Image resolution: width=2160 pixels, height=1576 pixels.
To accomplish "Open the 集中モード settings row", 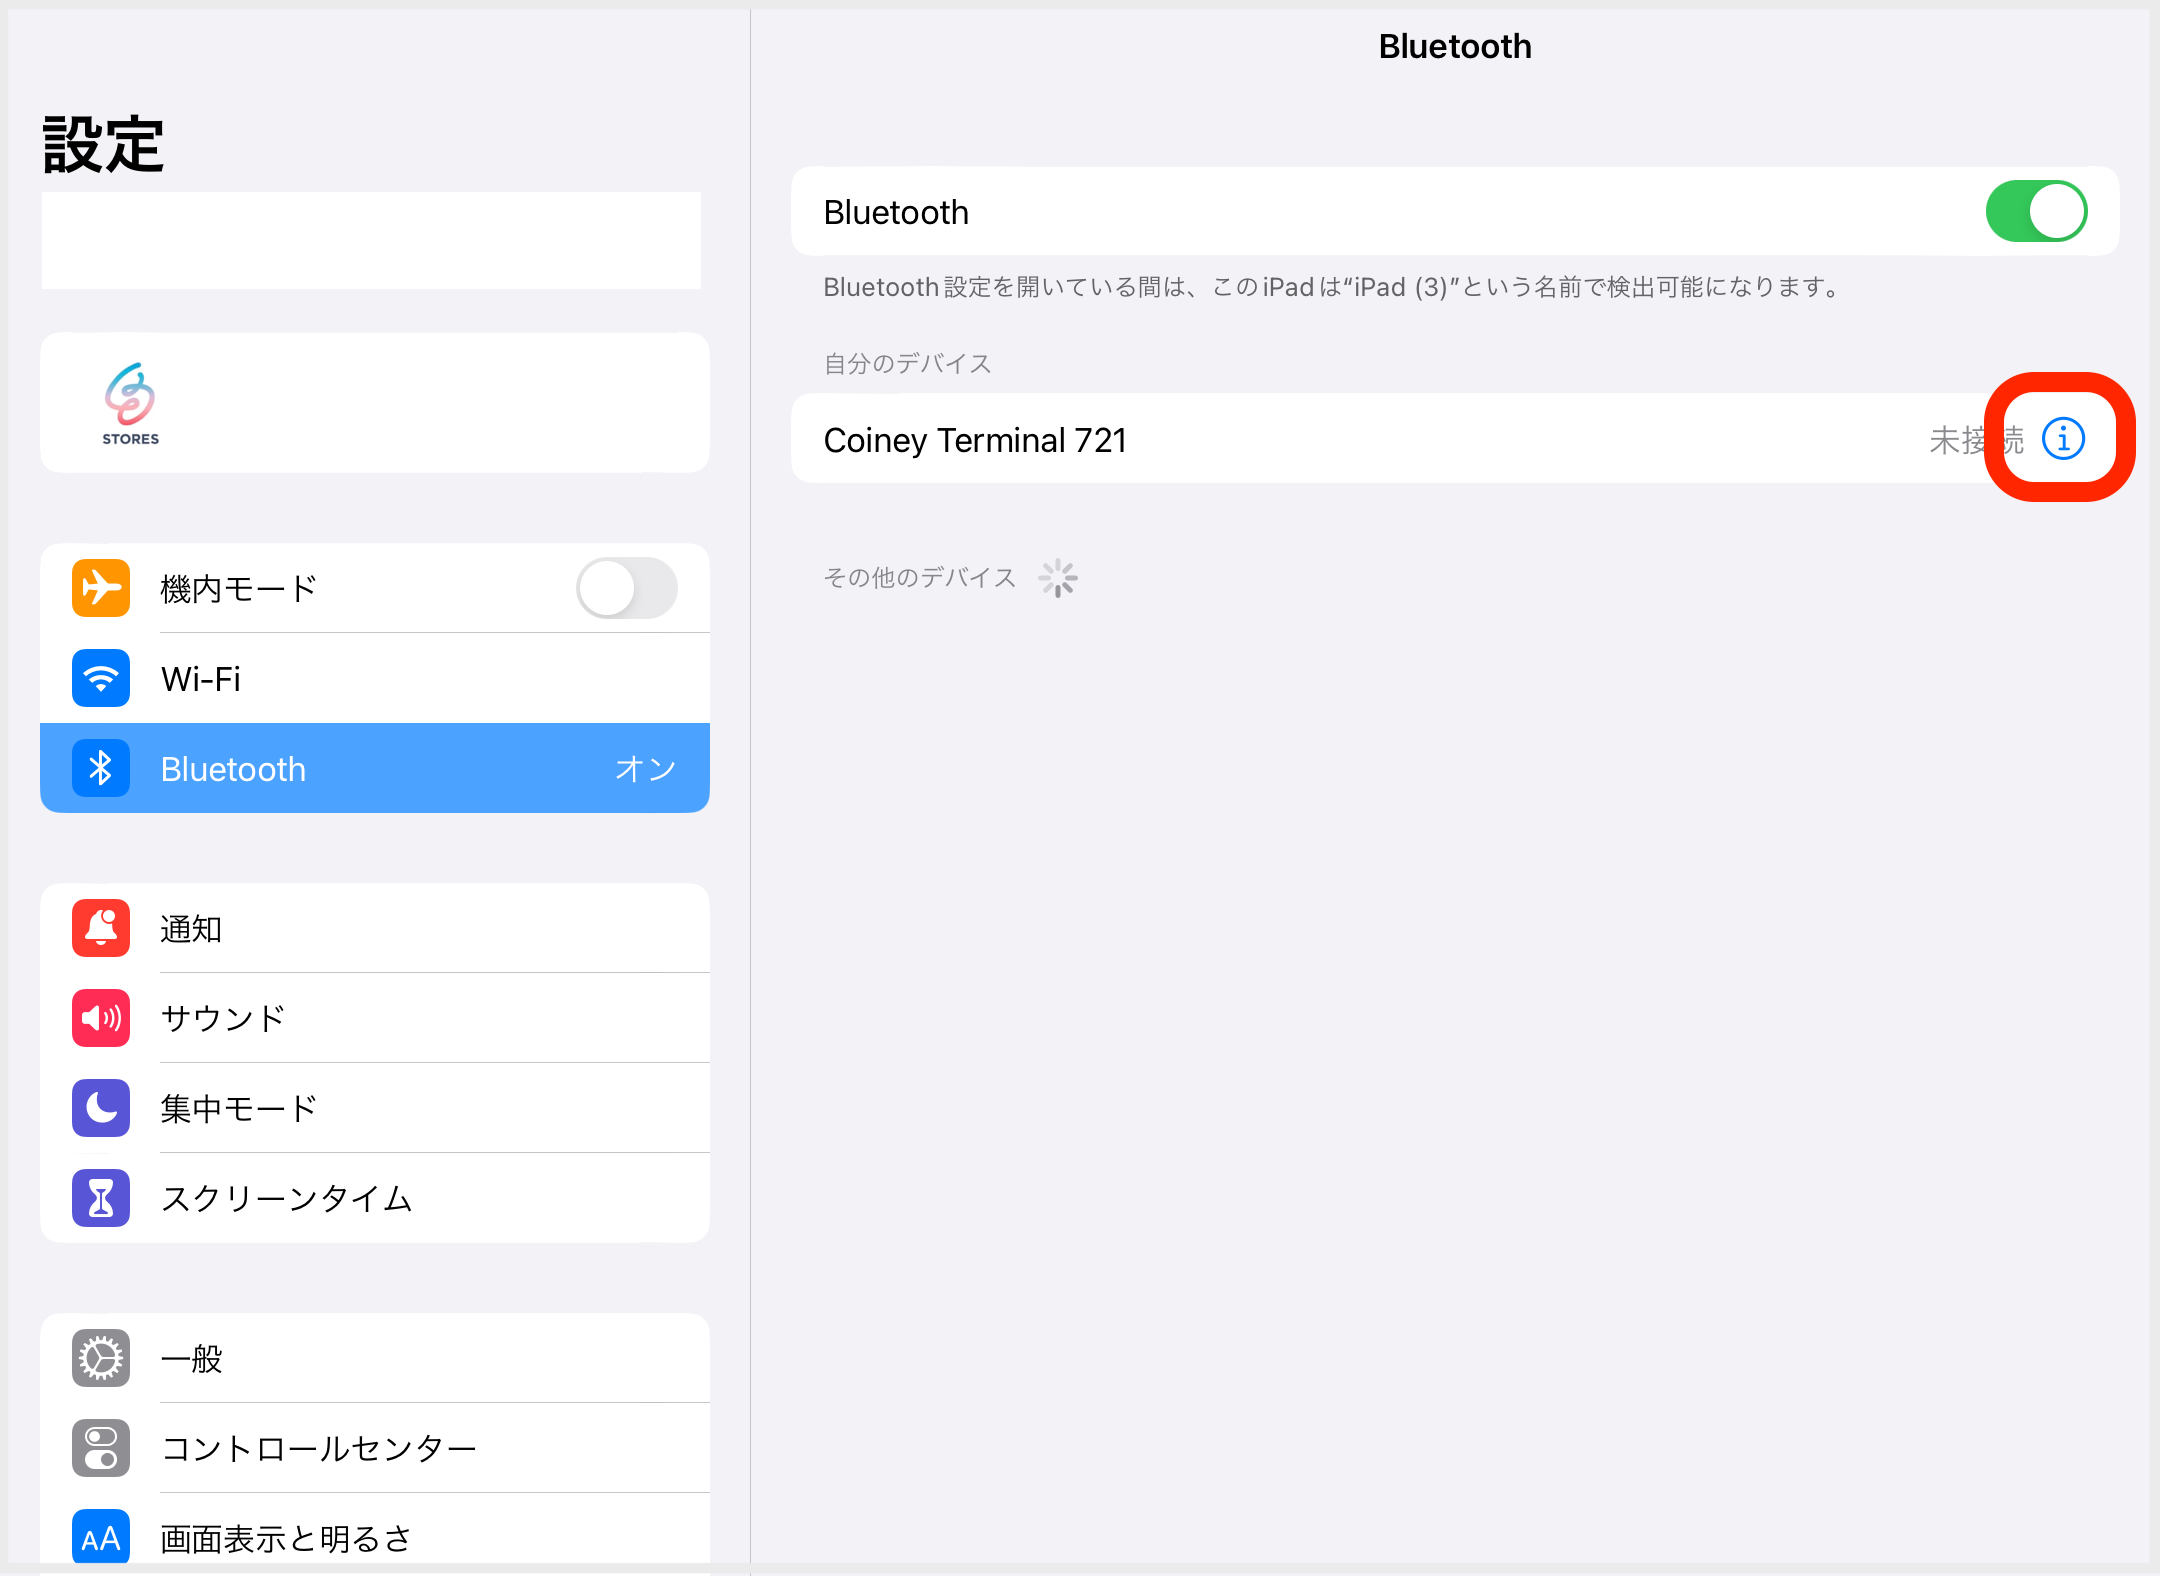I will coord(375,1108).
